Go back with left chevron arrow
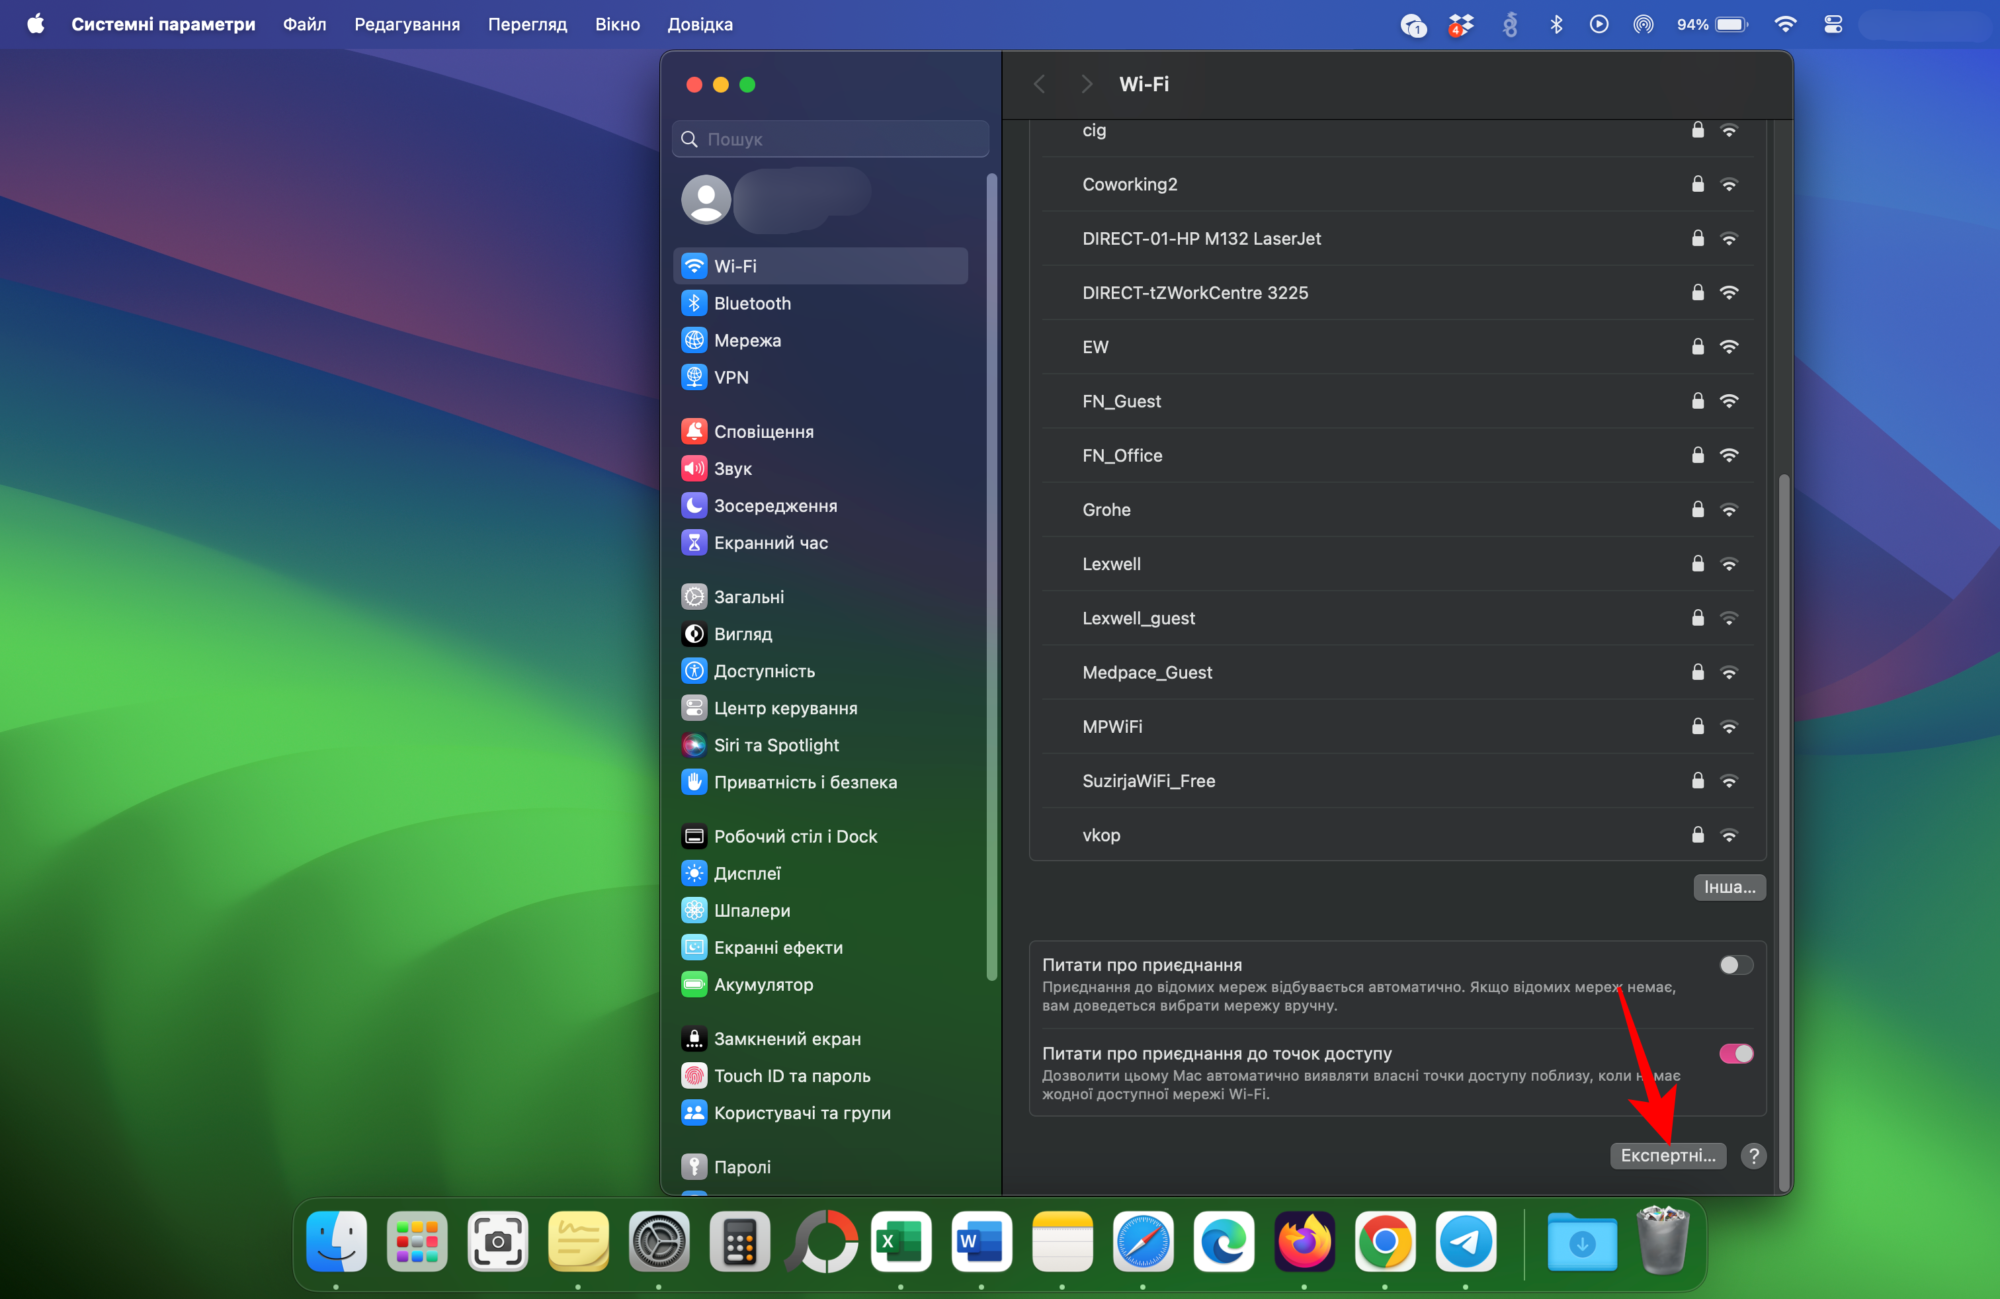The height and width of the screenshot is (1299, 2000). point(1040,84)
